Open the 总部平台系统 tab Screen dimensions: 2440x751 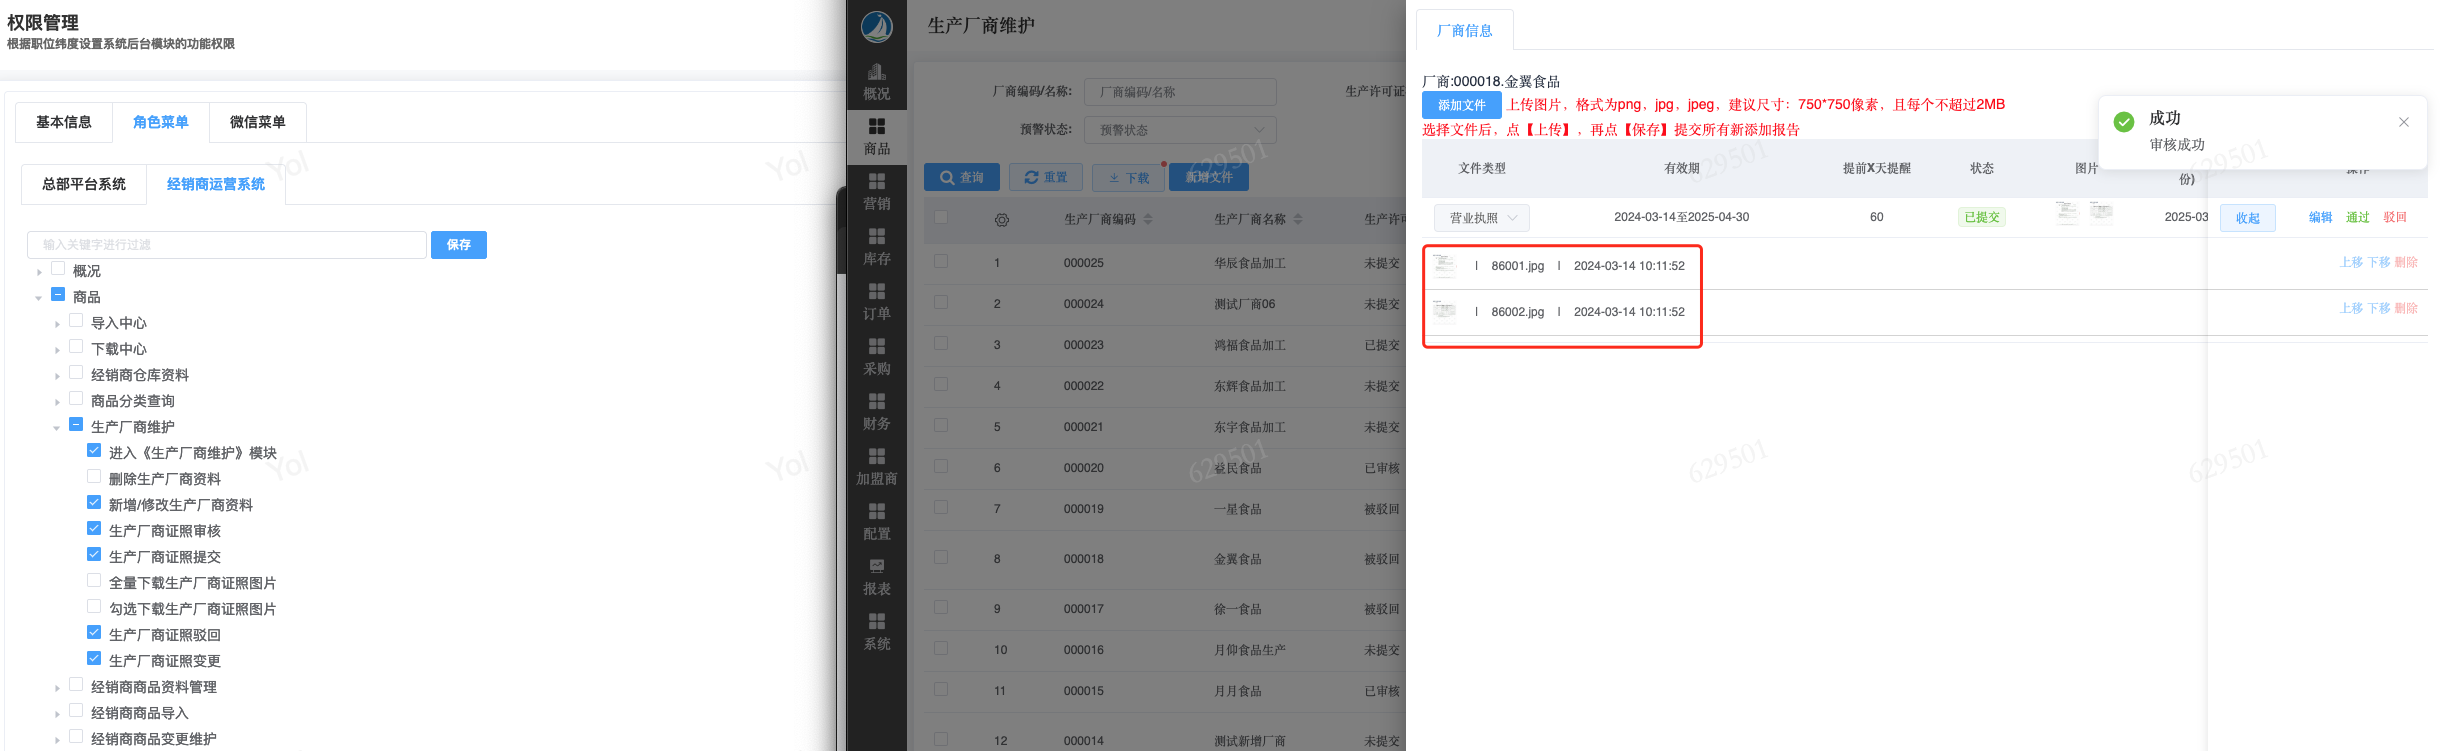tap(84, 184)
